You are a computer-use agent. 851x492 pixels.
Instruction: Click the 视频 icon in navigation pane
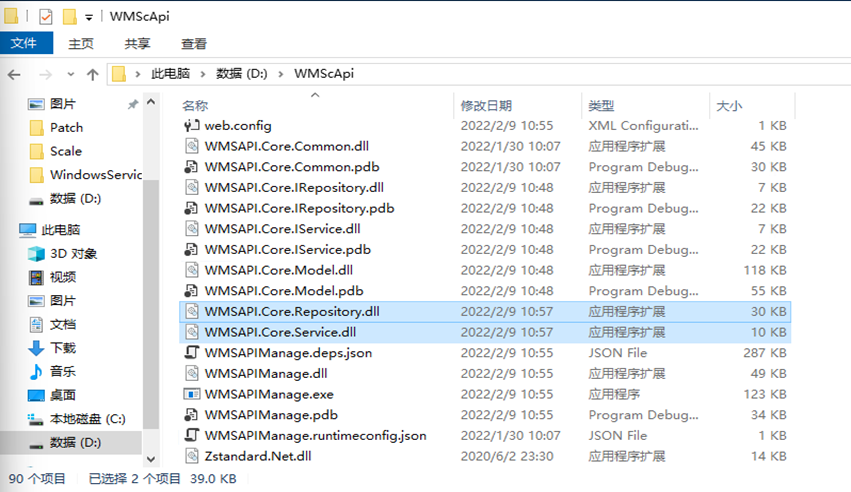[36, 277]
